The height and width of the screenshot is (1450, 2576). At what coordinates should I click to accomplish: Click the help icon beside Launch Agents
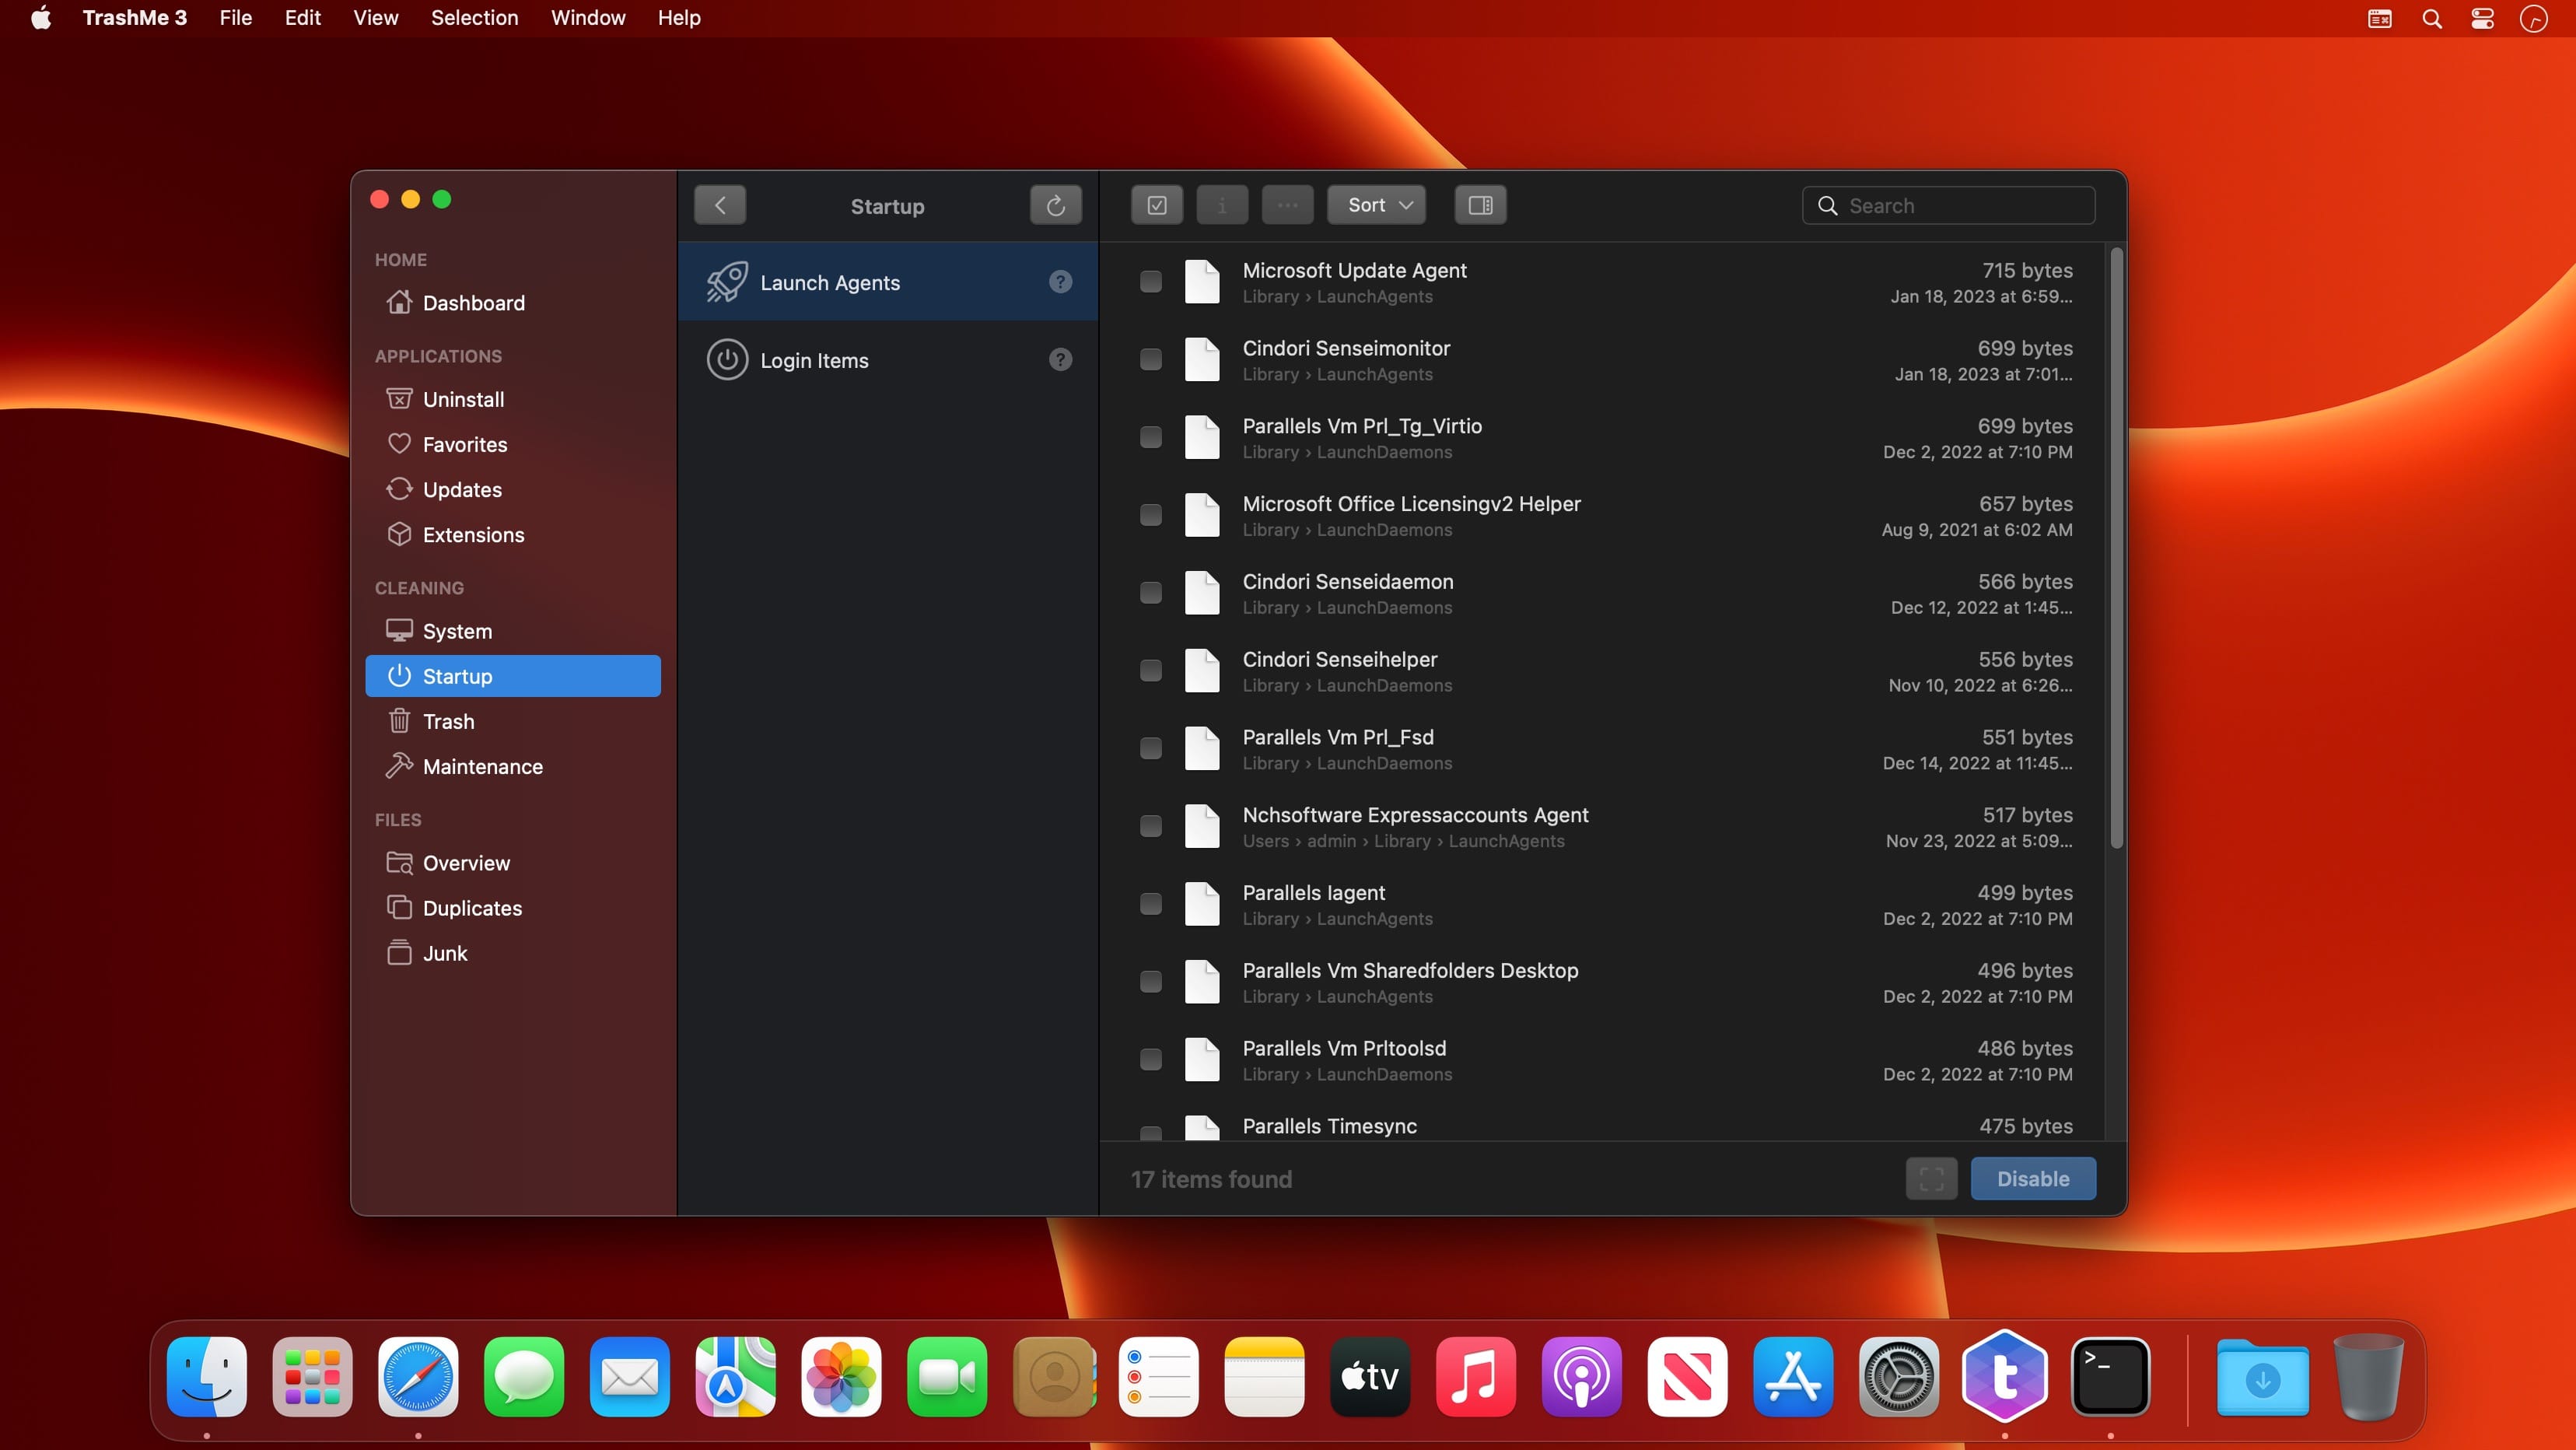[1060, 282]
